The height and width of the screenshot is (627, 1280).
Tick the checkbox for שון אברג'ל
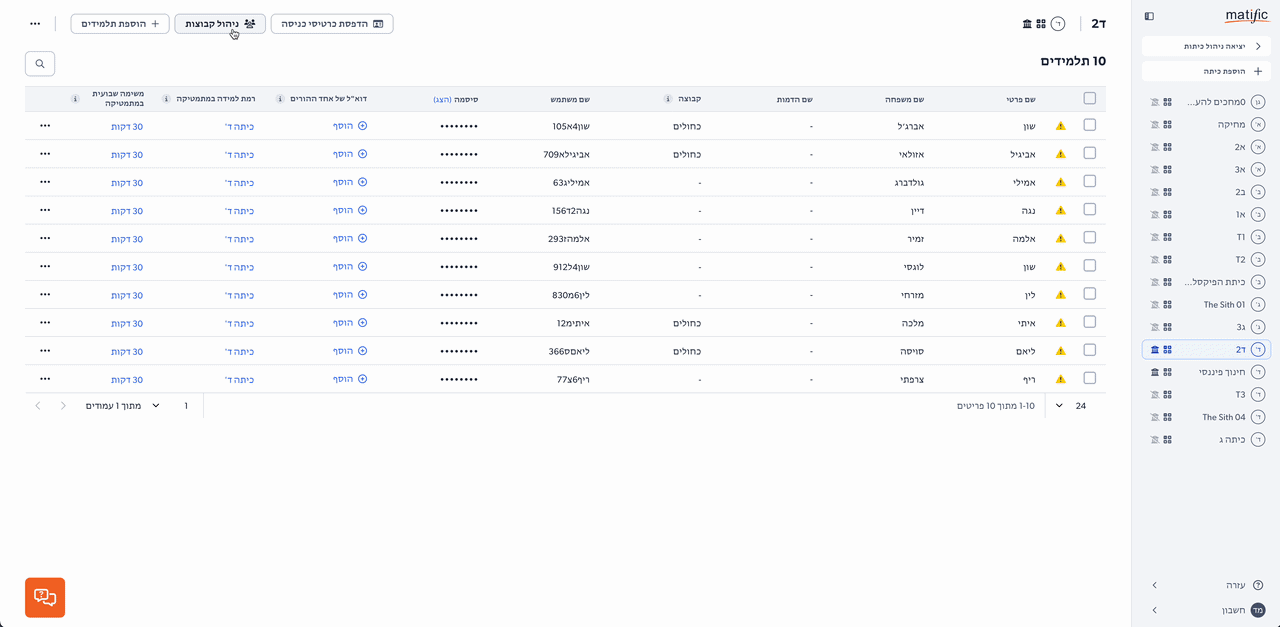[x=1090, y=125]
